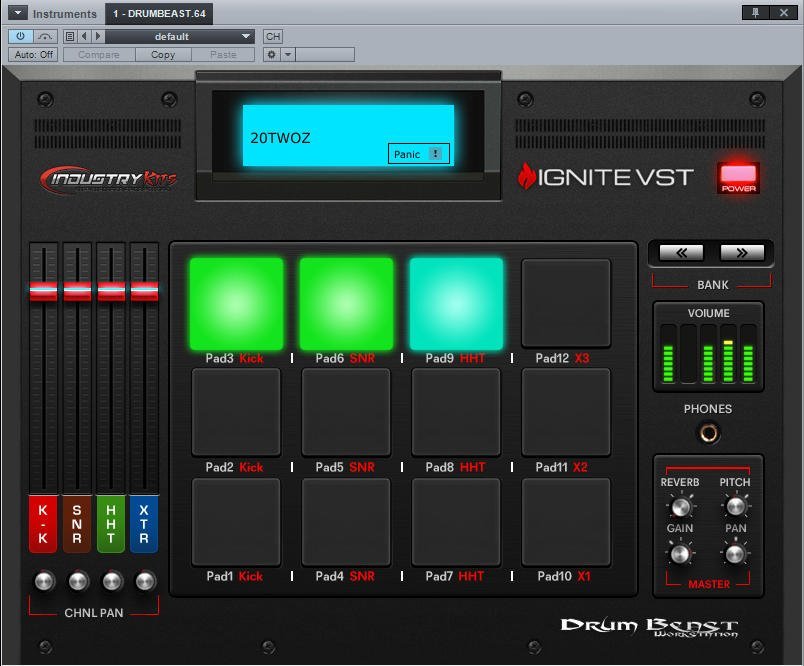Image resolution: width=804 pixels, height=666 pixels.
Task: Trigger the green Pad3 Kick pad
Action: (237, 304)
